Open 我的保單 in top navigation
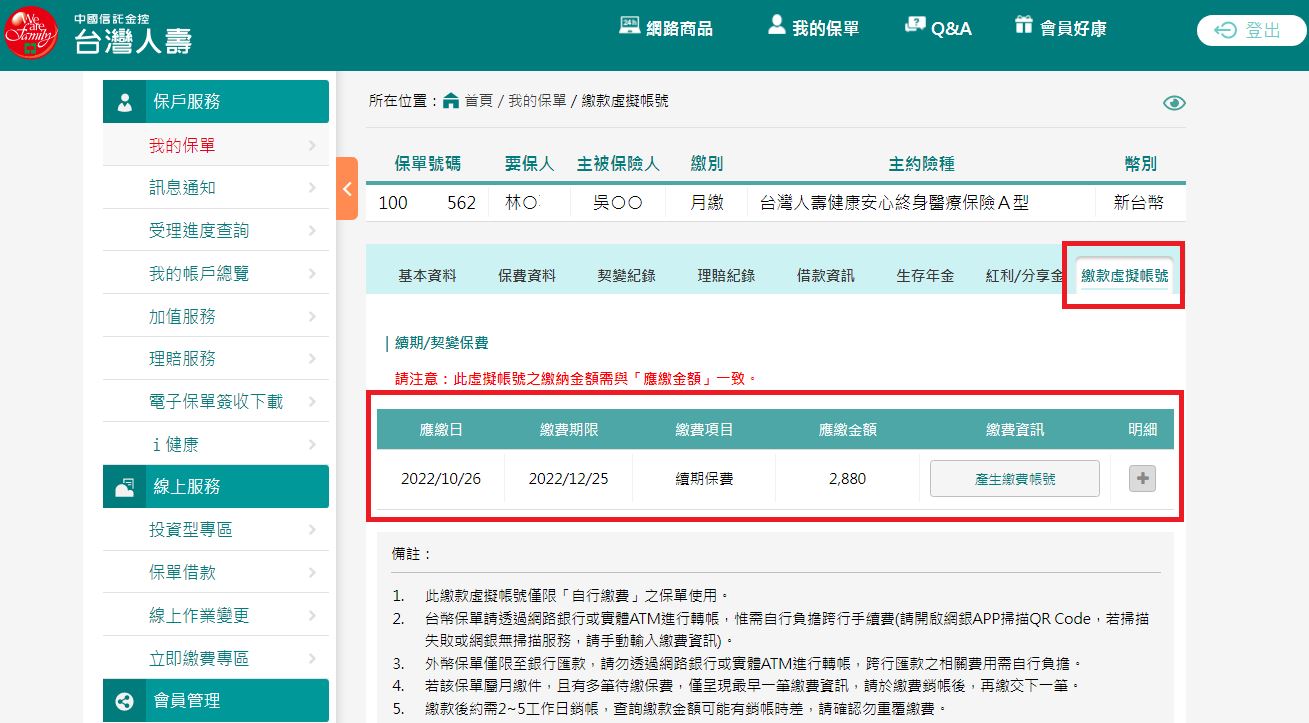 pyautogui.click(x=813, y=28)
